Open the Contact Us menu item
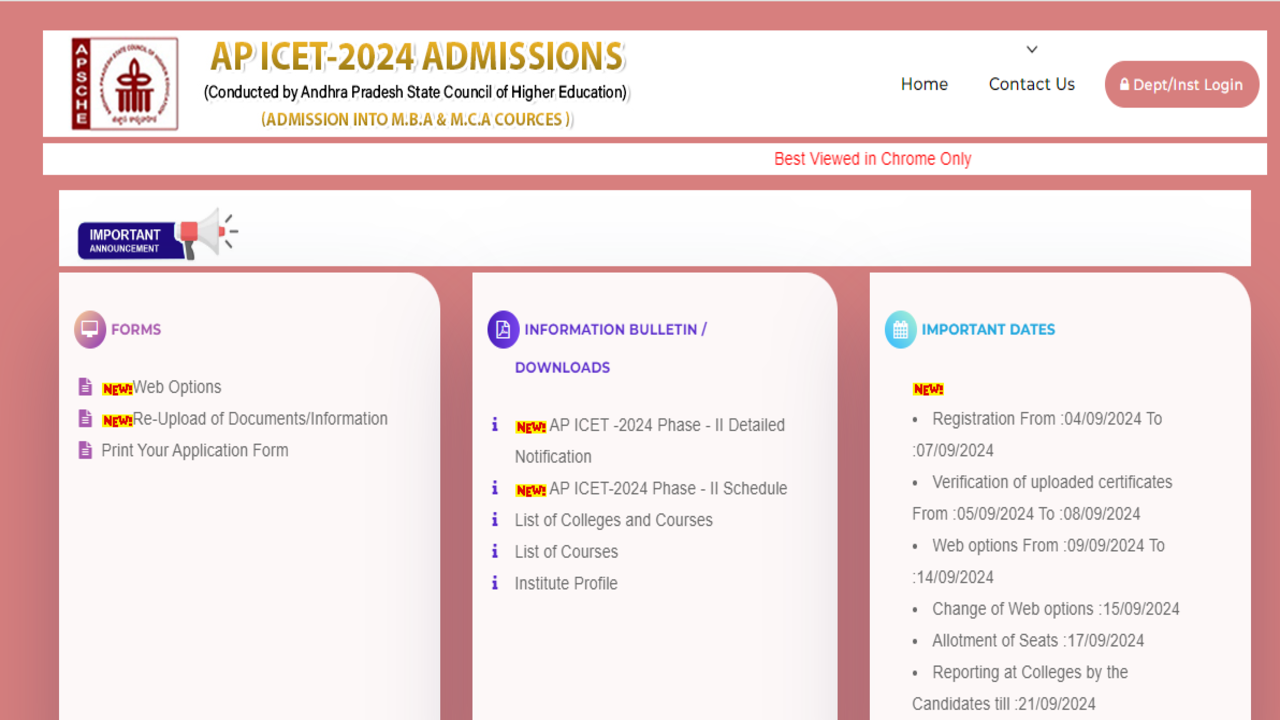Screen dimensions: 1280x720 point(1032,84)
